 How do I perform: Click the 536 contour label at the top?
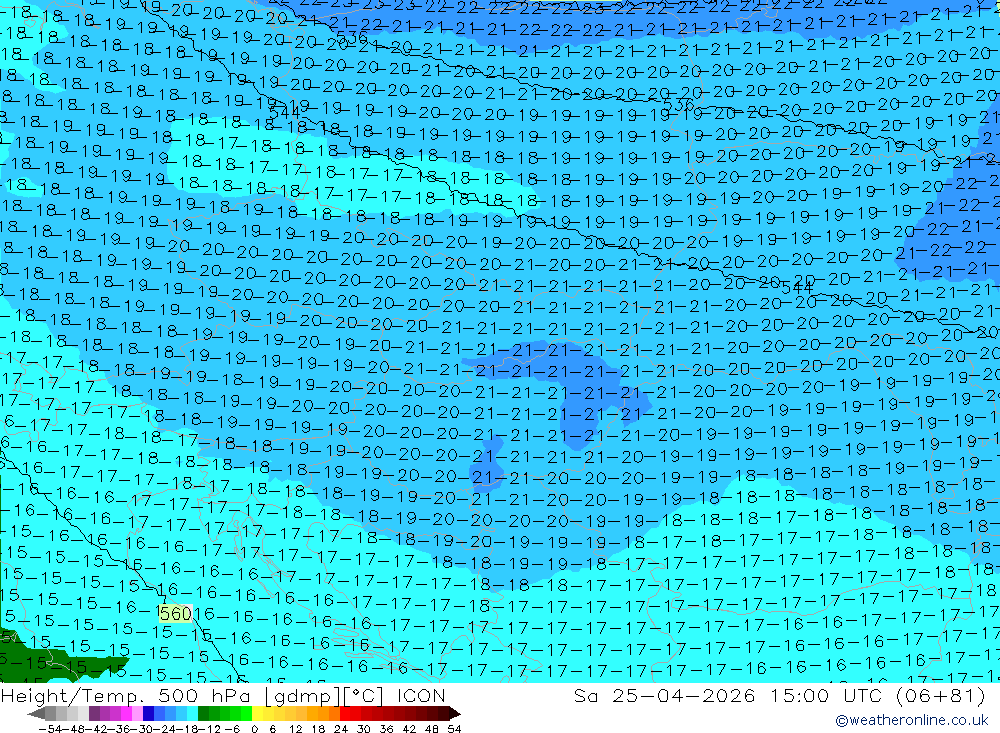351,38
